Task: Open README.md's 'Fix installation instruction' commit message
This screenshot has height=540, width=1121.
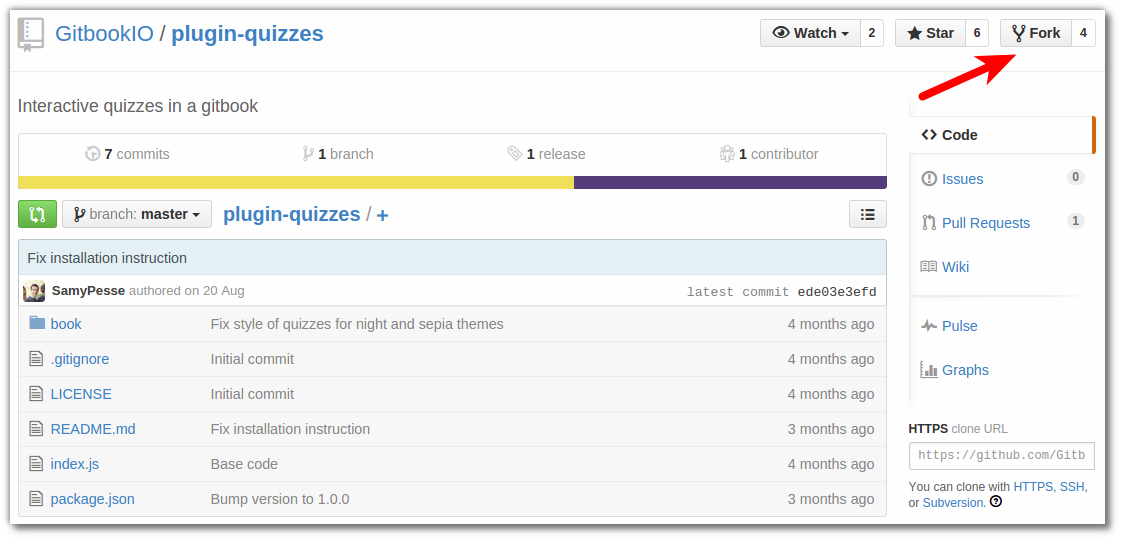Action: coord(290,429)
